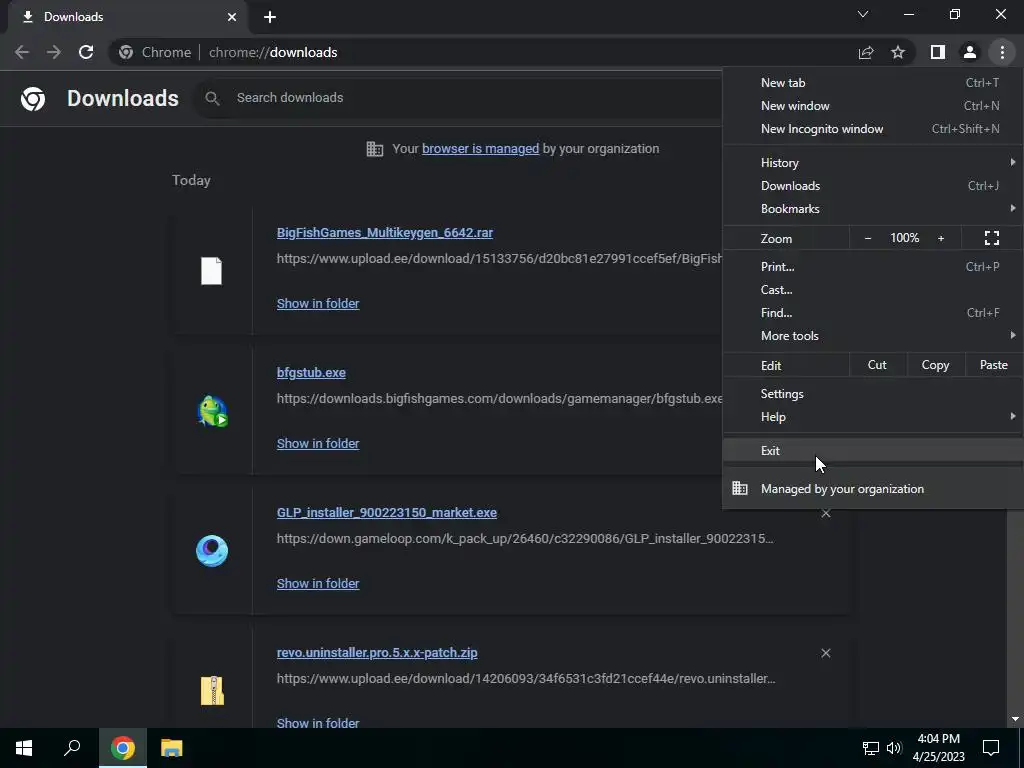Expand the Bookmarks submenu
Screen dimensions: 1024x768
[x=872, y=209]
